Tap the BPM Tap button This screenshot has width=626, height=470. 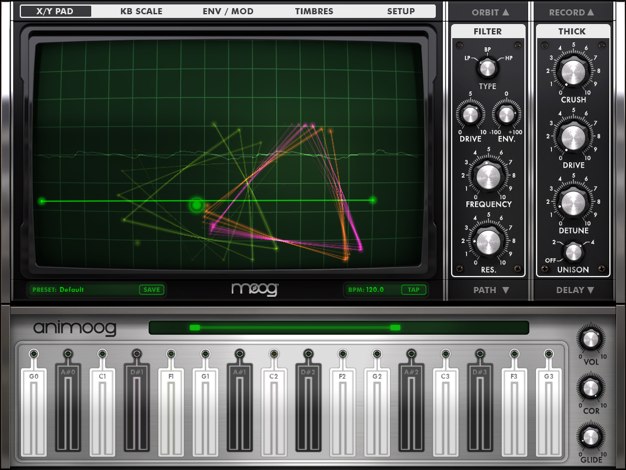[x=412, y=289]
